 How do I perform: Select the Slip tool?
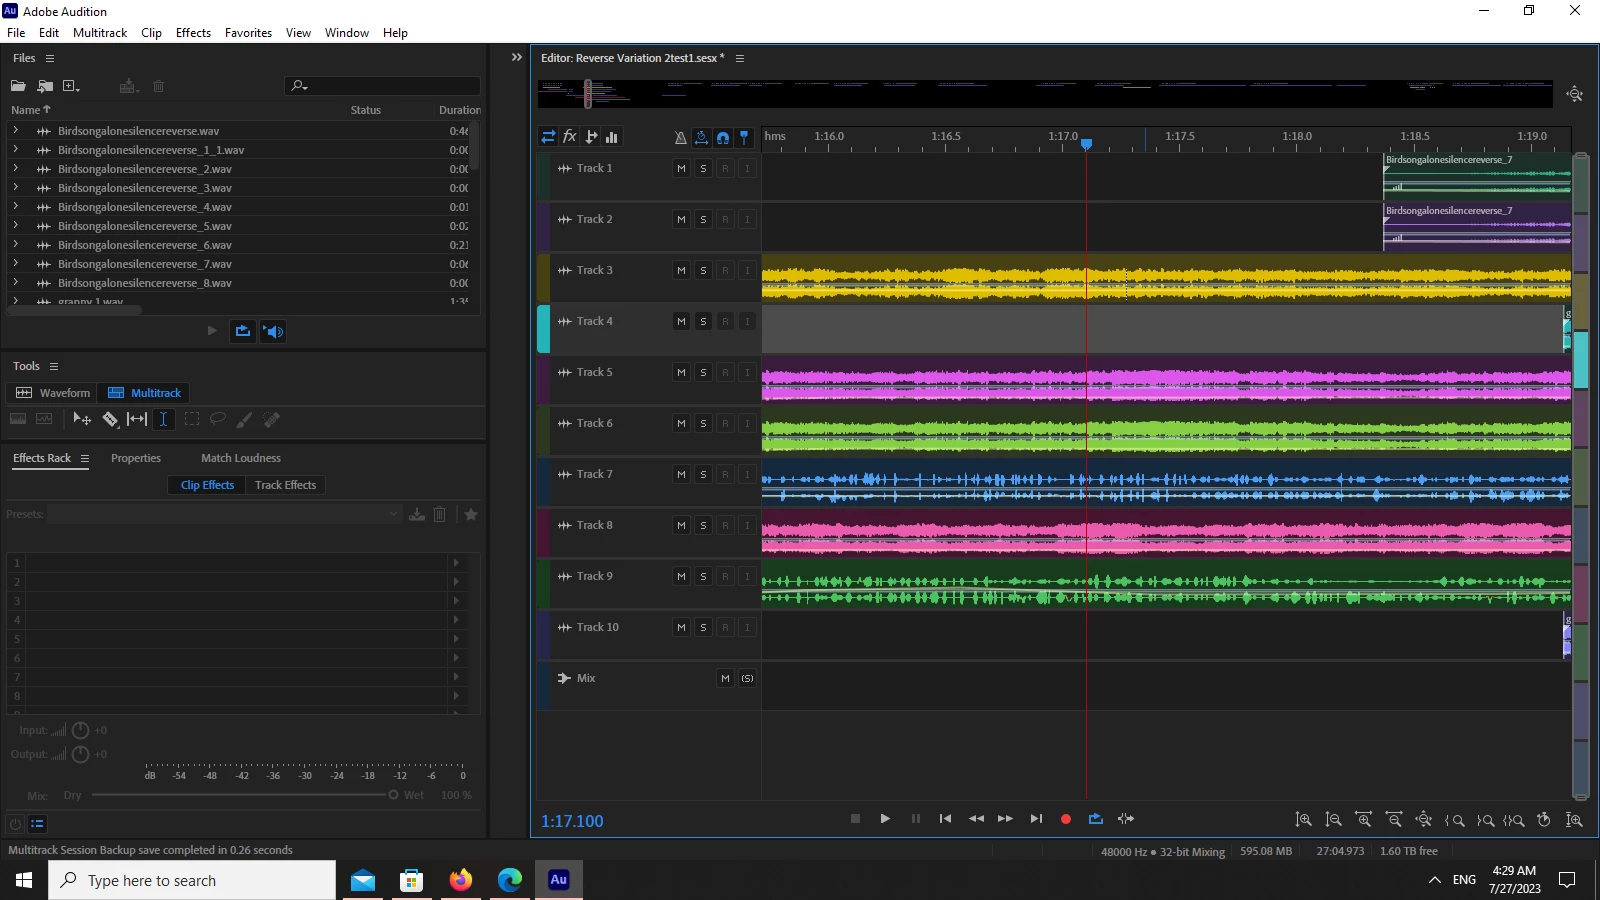click(137, 419)
